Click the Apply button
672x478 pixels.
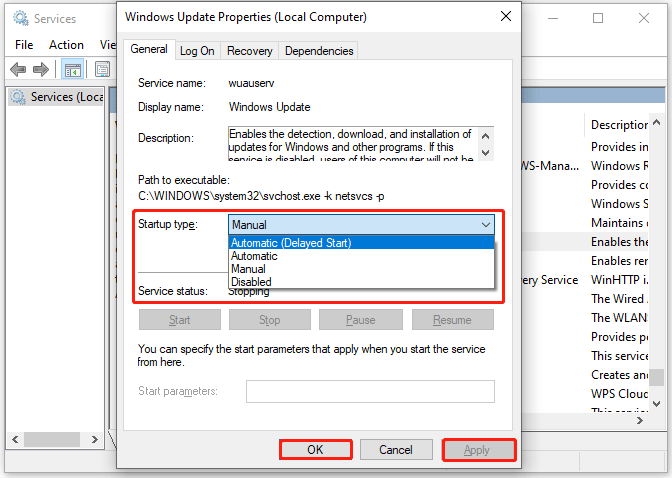tap(477, 450)
